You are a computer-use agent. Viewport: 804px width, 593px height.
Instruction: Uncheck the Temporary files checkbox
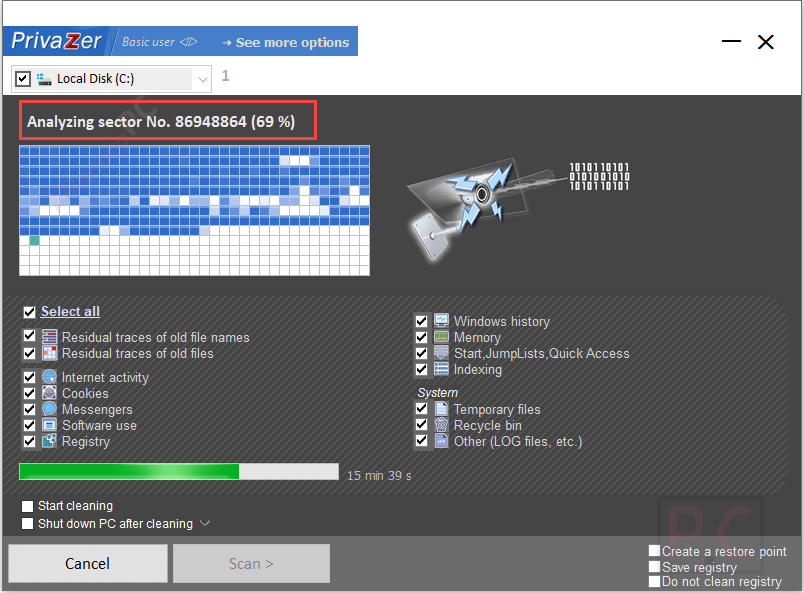tap(421, 409)
